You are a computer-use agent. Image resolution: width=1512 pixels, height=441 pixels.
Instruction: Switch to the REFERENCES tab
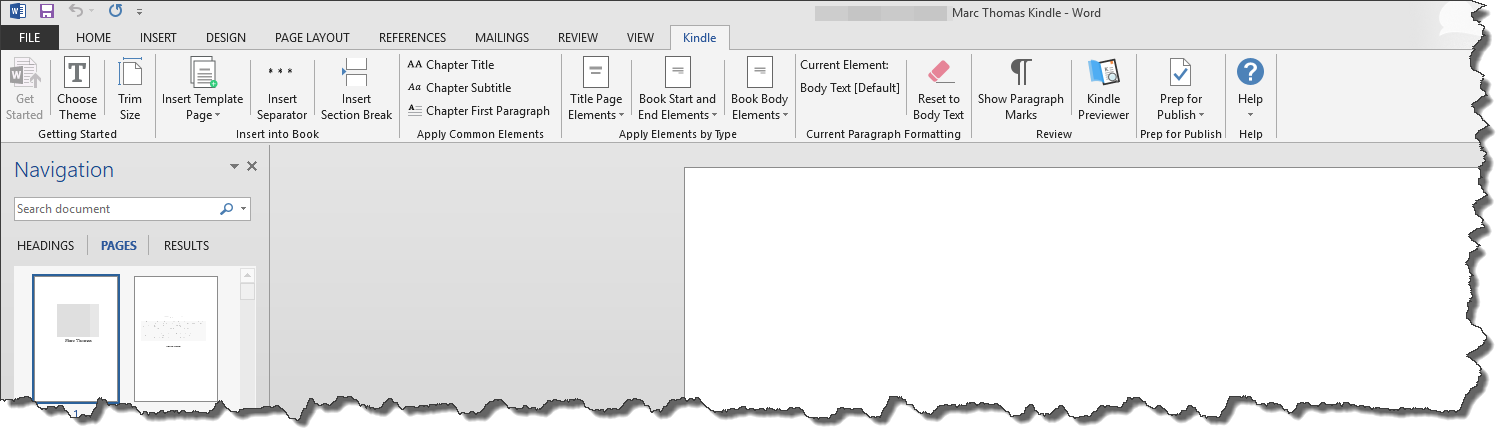click(x=412, y=38)
